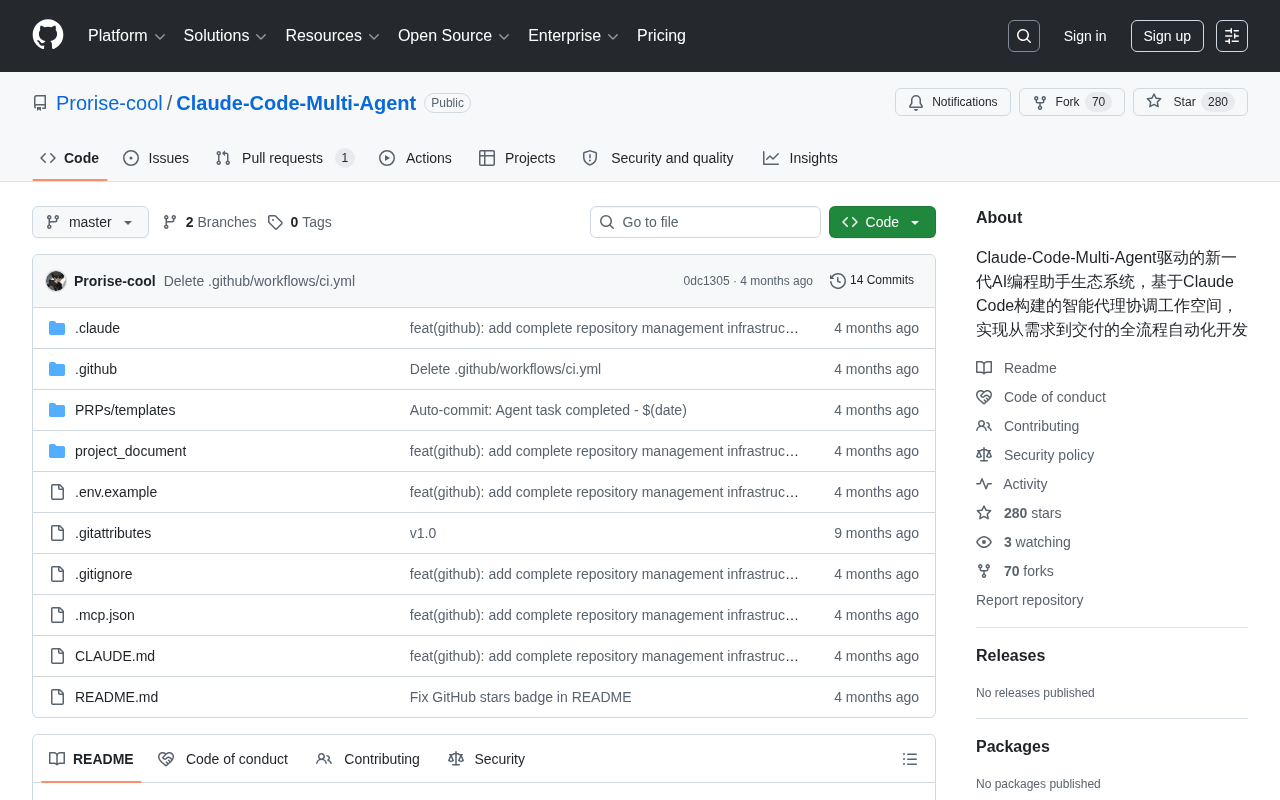The image size is (1280, 800).
Task: View 14 Commits history
Action: [872, 281]
